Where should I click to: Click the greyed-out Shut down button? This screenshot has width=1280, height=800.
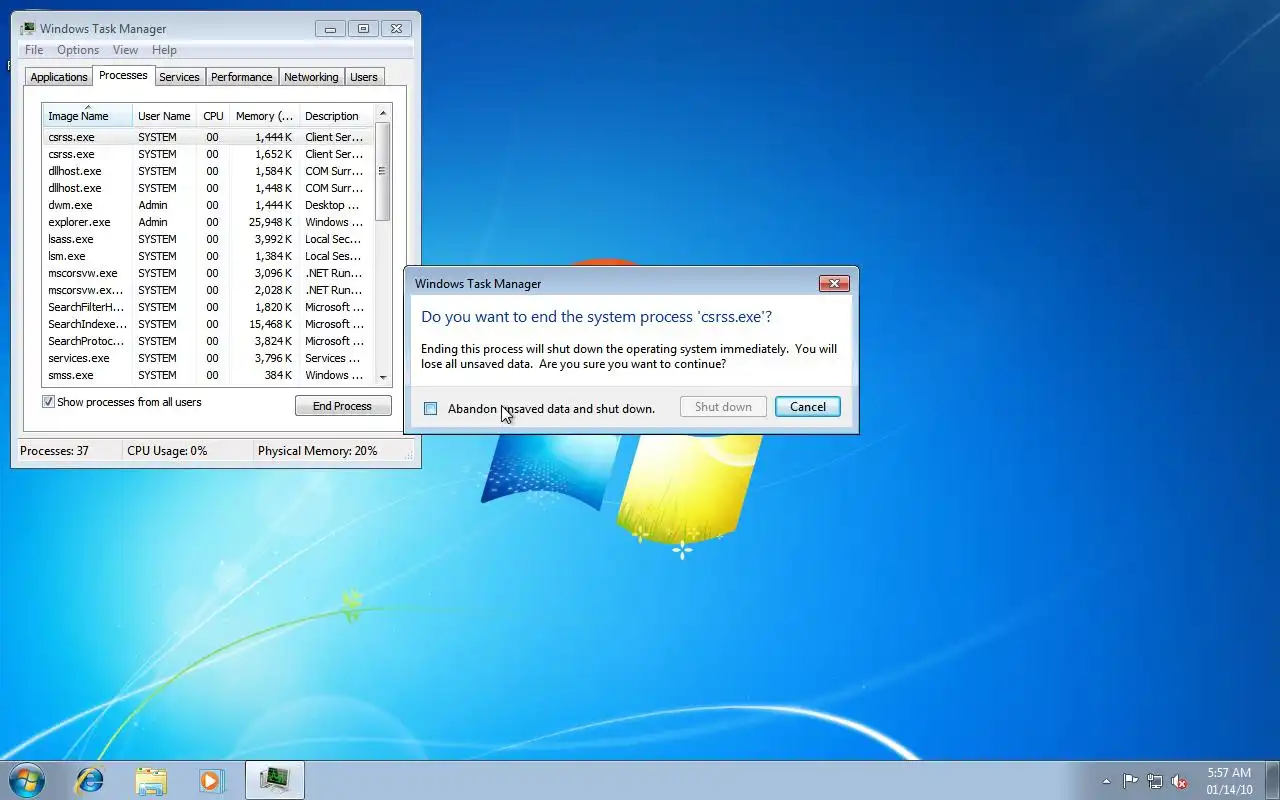pyautogui.click(x=723, y=407)
